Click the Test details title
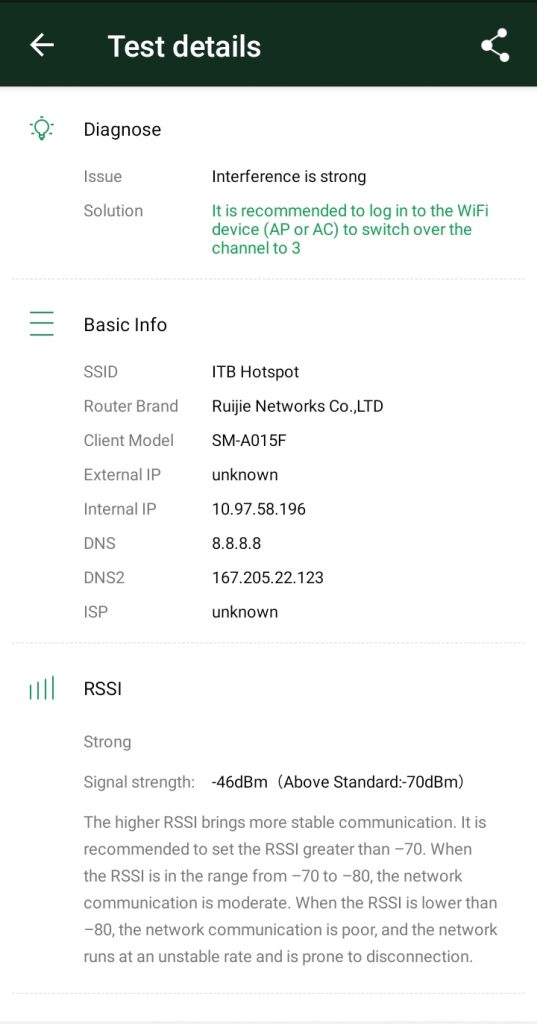Image resolution: width=537 pixels, height=1024 pixels. pyautogui.click(x=184, y=46)
